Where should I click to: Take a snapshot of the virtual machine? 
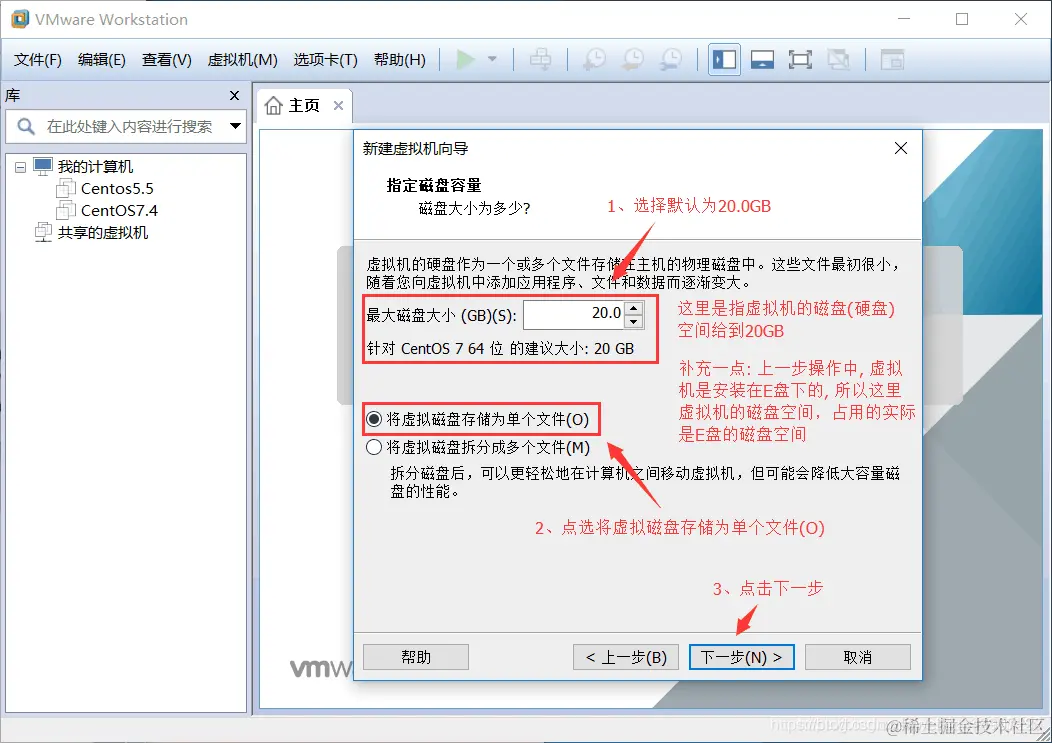pos(593,59)
